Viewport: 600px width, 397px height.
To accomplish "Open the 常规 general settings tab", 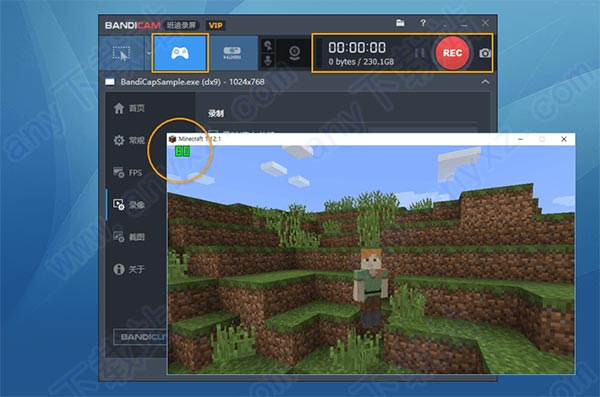I will pyautogui.click(x=129, y=141).
